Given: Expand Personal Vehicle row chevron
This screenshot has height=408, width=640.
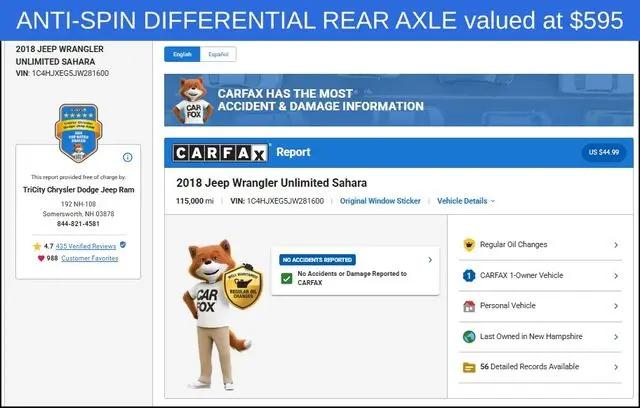Looking at the screenshot, I should pos(616,306).
